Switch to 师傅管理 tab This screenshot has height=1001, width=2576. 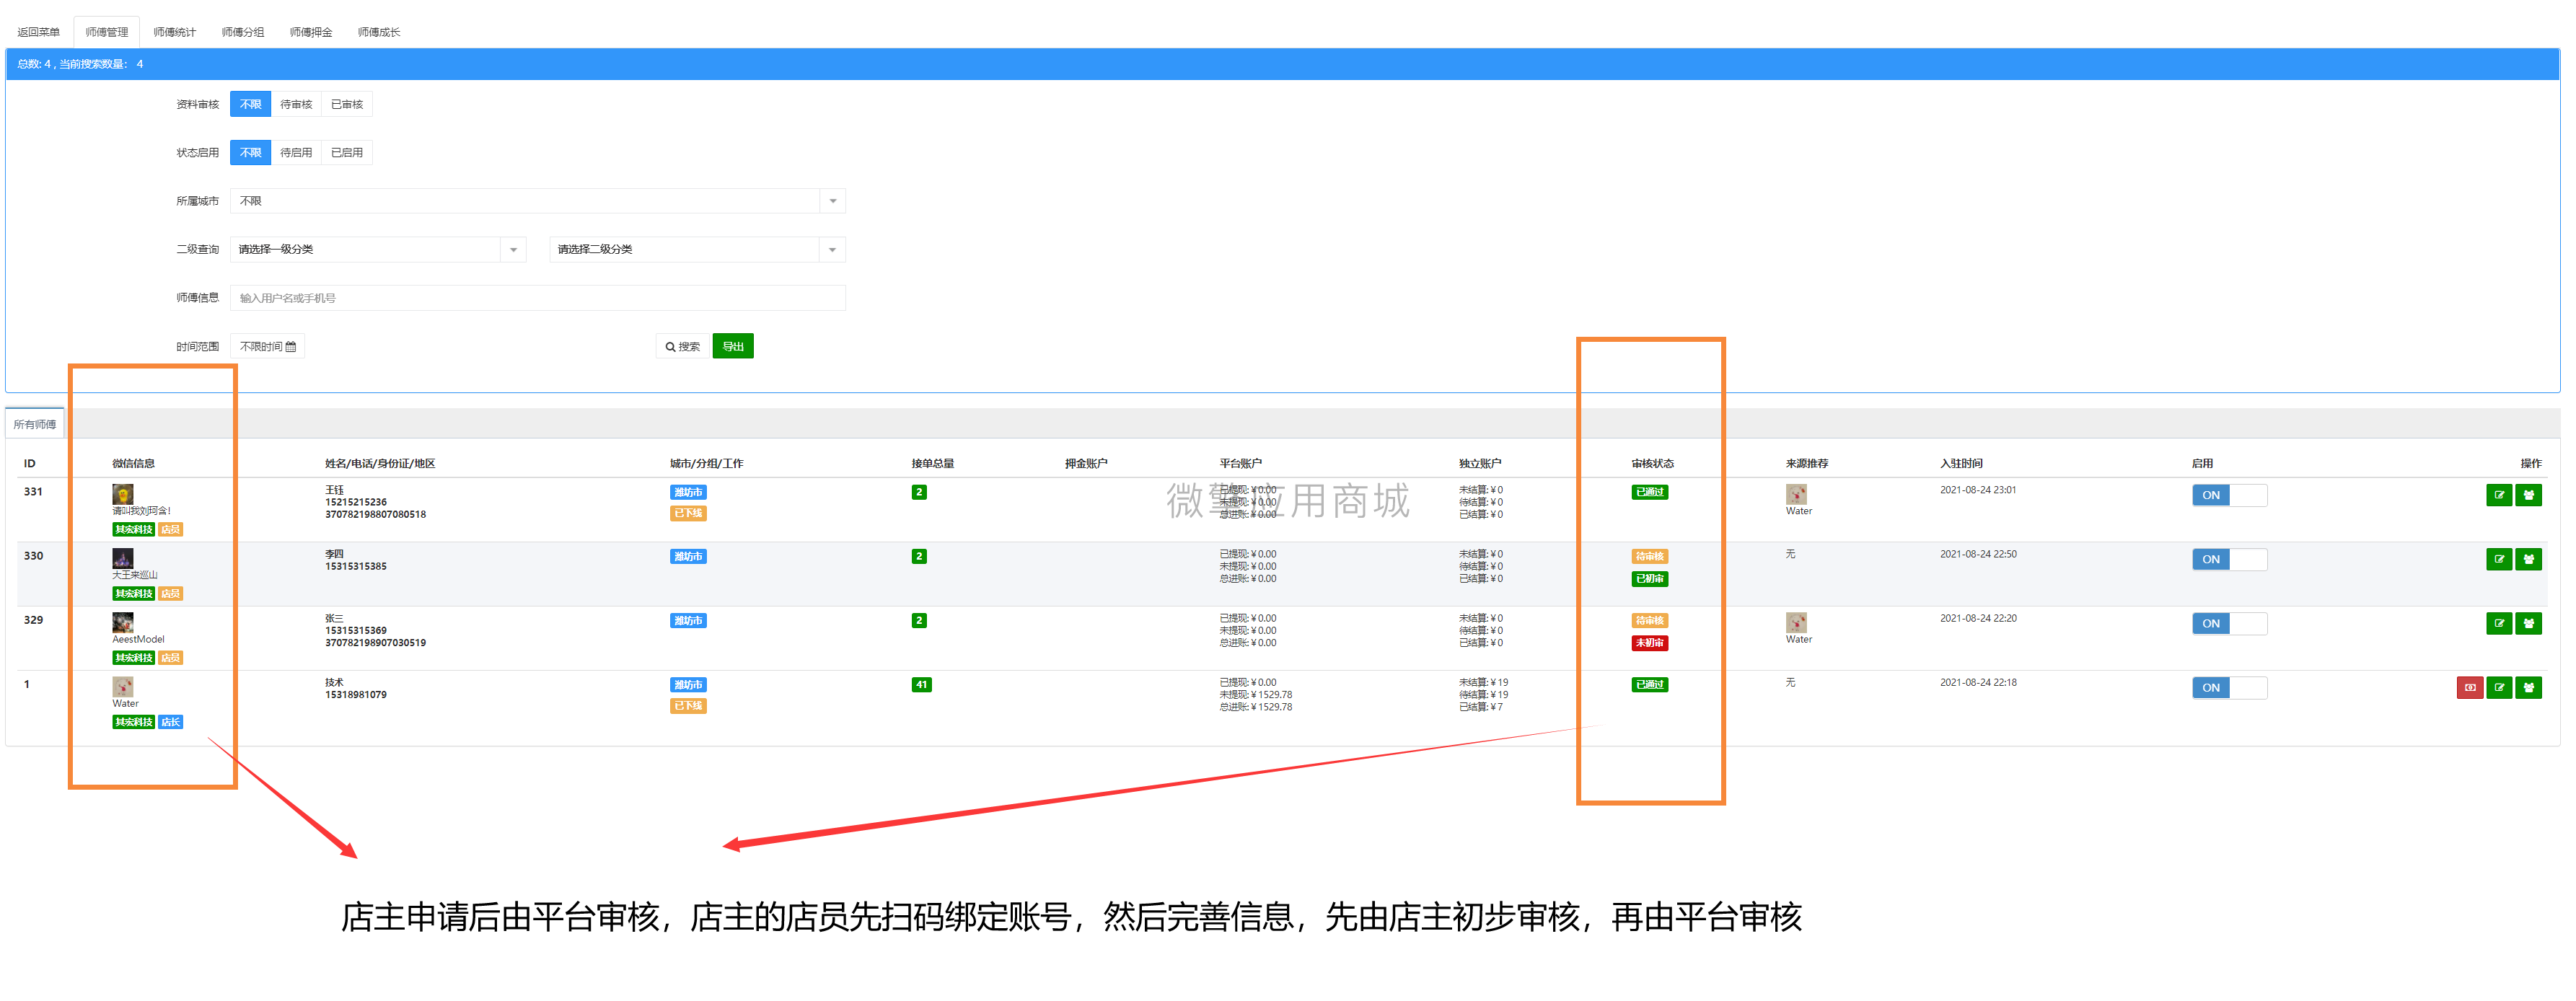(x=106, y=32)
